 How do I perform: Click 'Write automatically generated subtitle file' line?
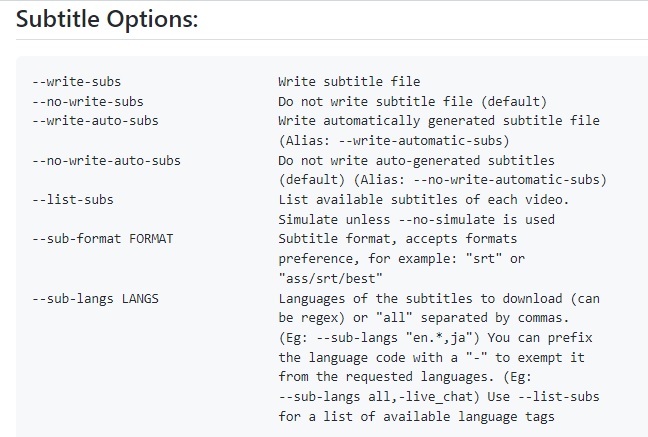(439, 120)
